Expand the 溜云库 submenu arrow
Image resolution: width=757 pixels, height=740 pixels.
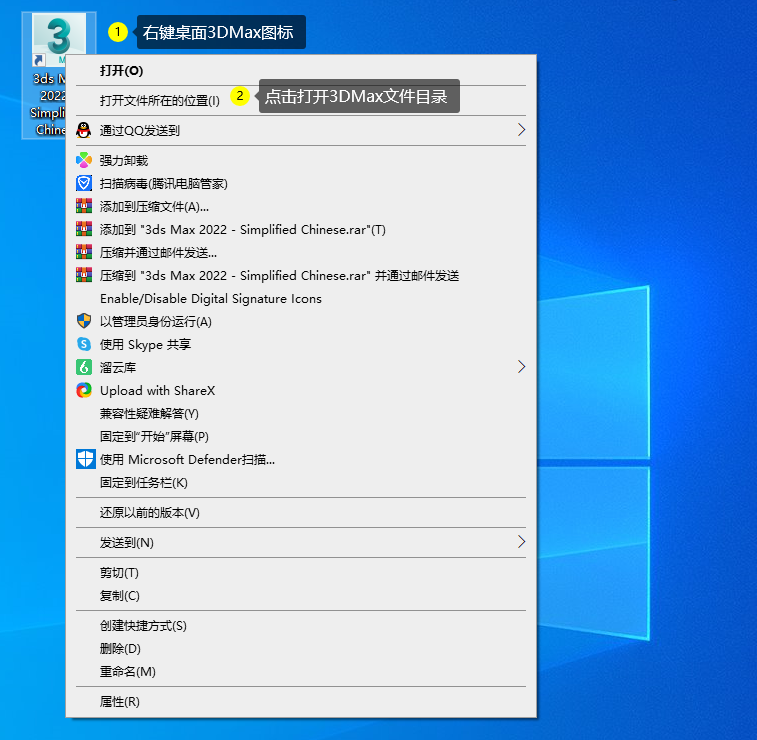521,367
